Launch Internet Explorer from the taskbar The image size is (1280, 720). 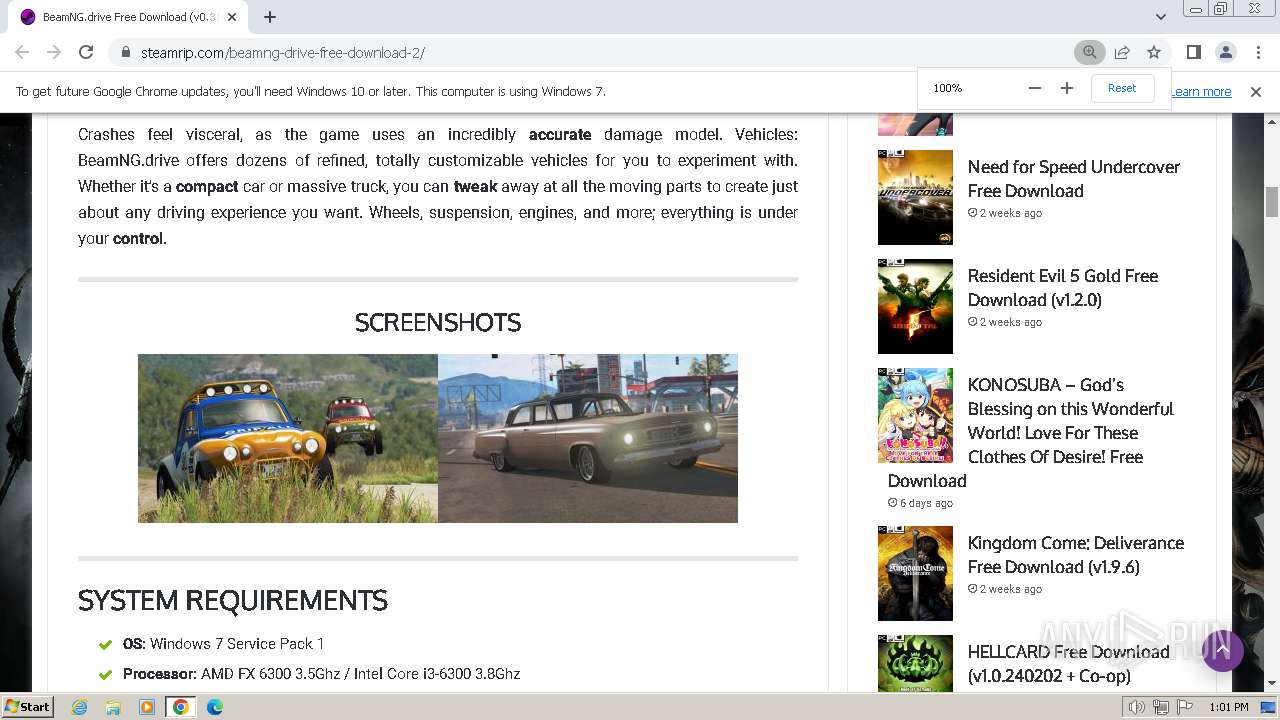click(79, 707)
